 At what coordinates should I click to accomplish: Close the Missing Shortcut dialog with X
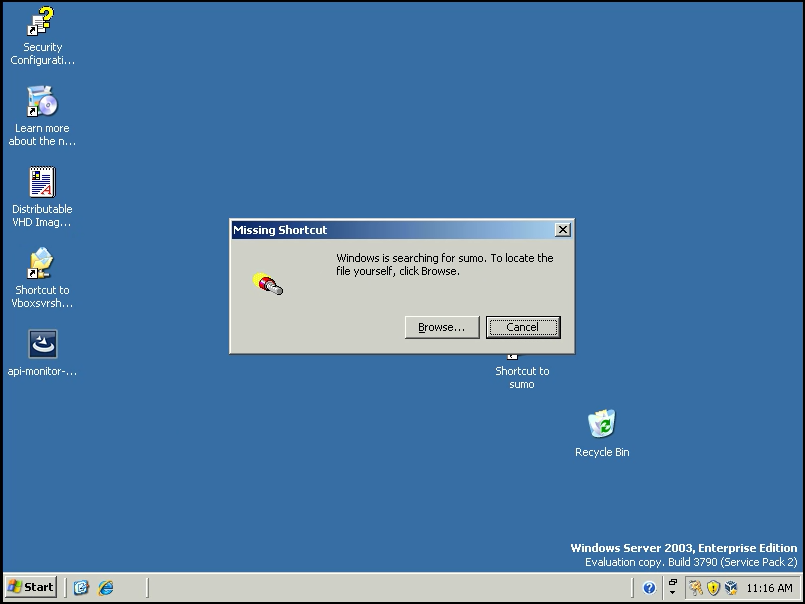(x=562, y=230)
